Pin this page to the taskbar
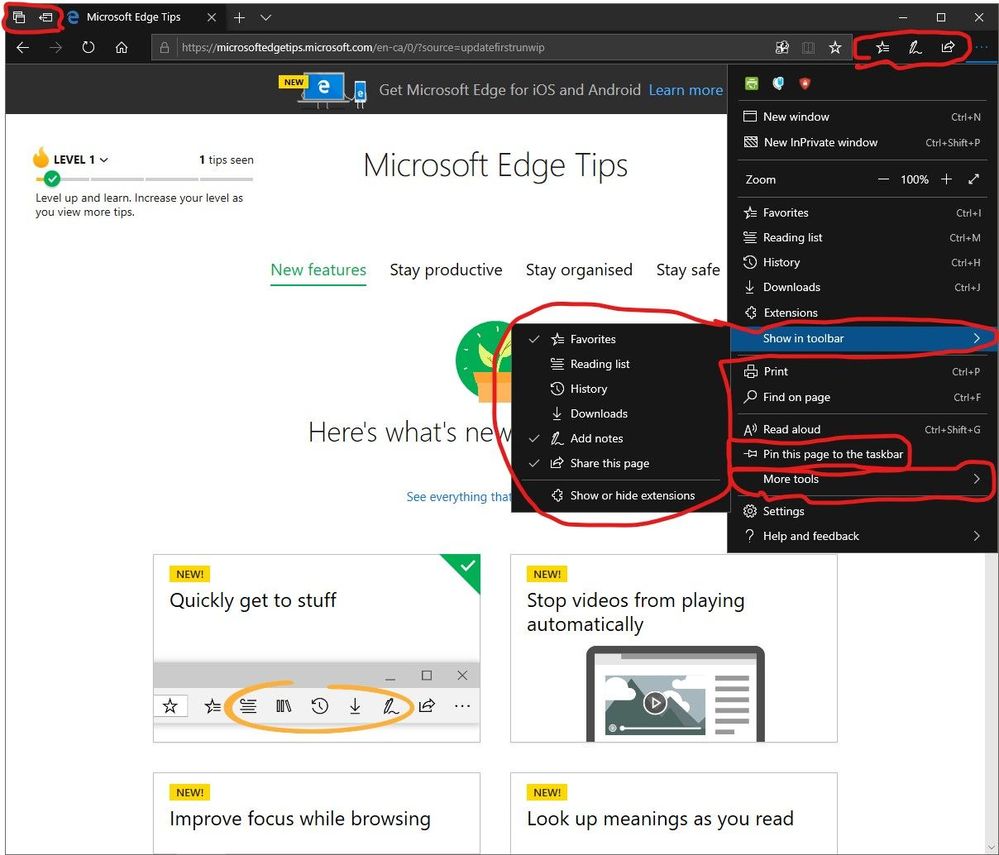999x855 pixels. pos(863,454)
